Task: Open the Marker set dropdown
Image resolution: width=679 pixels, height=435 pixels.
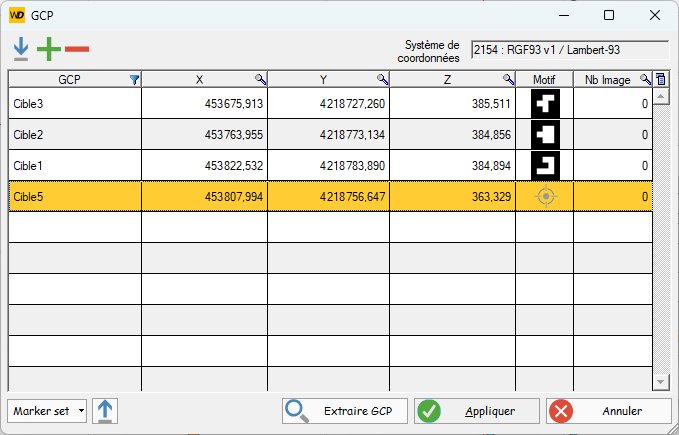Action: (47, 411)
